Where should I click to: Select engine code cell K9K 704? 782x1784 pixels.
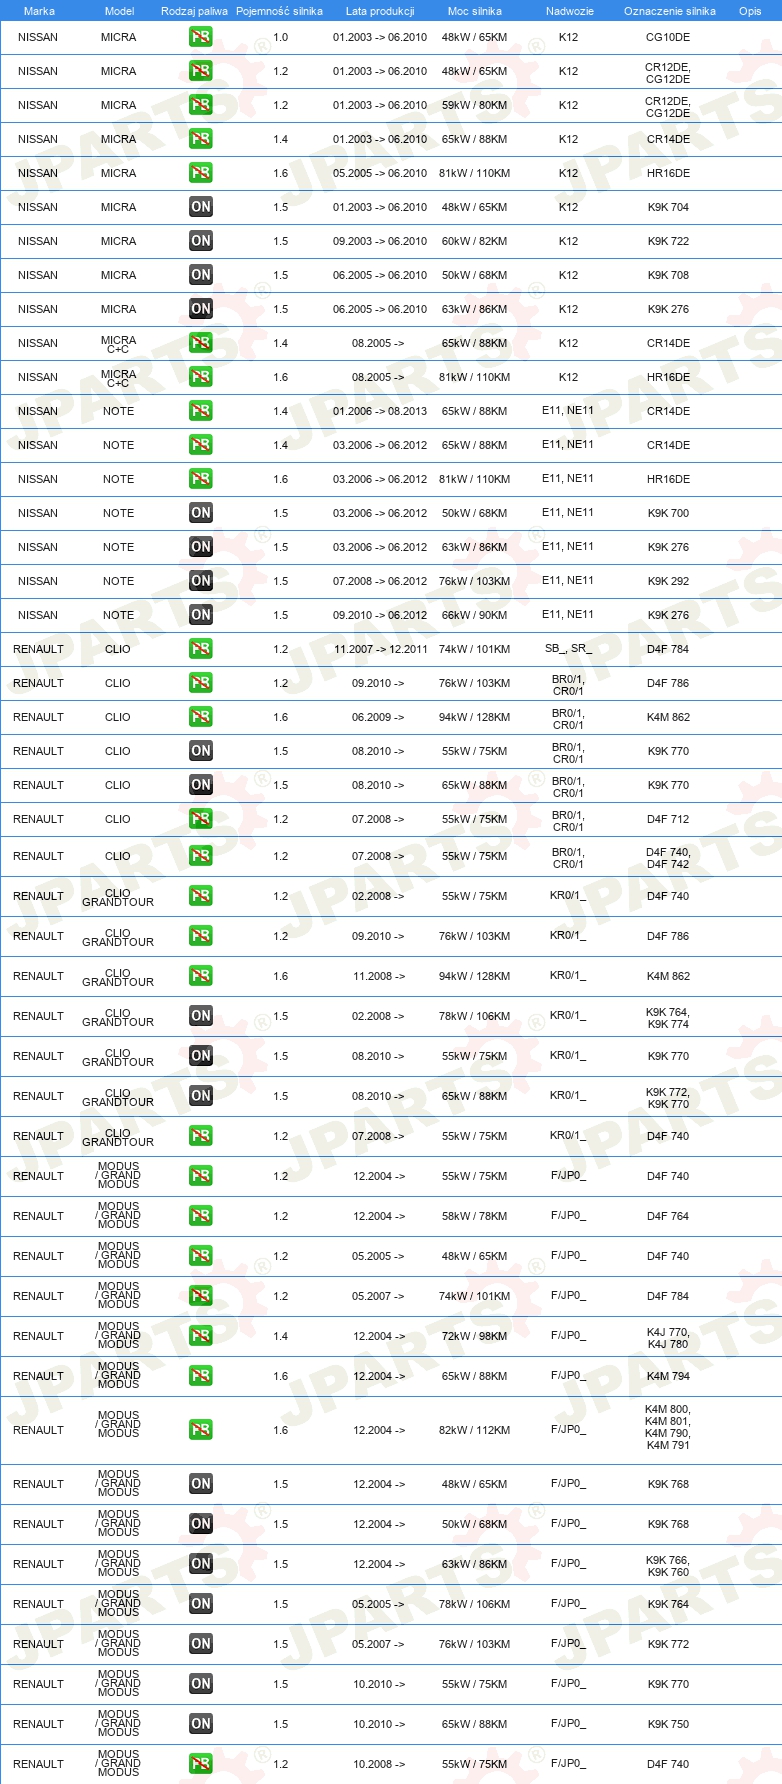pyautogui.click(x=668, y=207)
